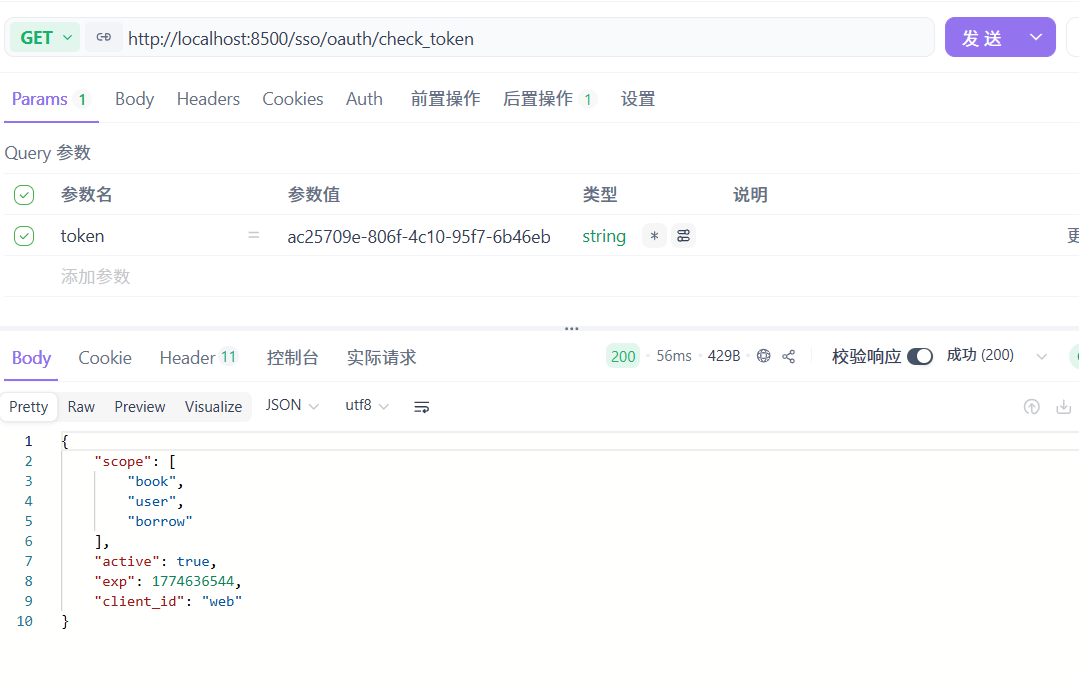Toggle the select-all parameters checkbox
The width and height of the screenshot is (1079, 678).
(24, 195)
